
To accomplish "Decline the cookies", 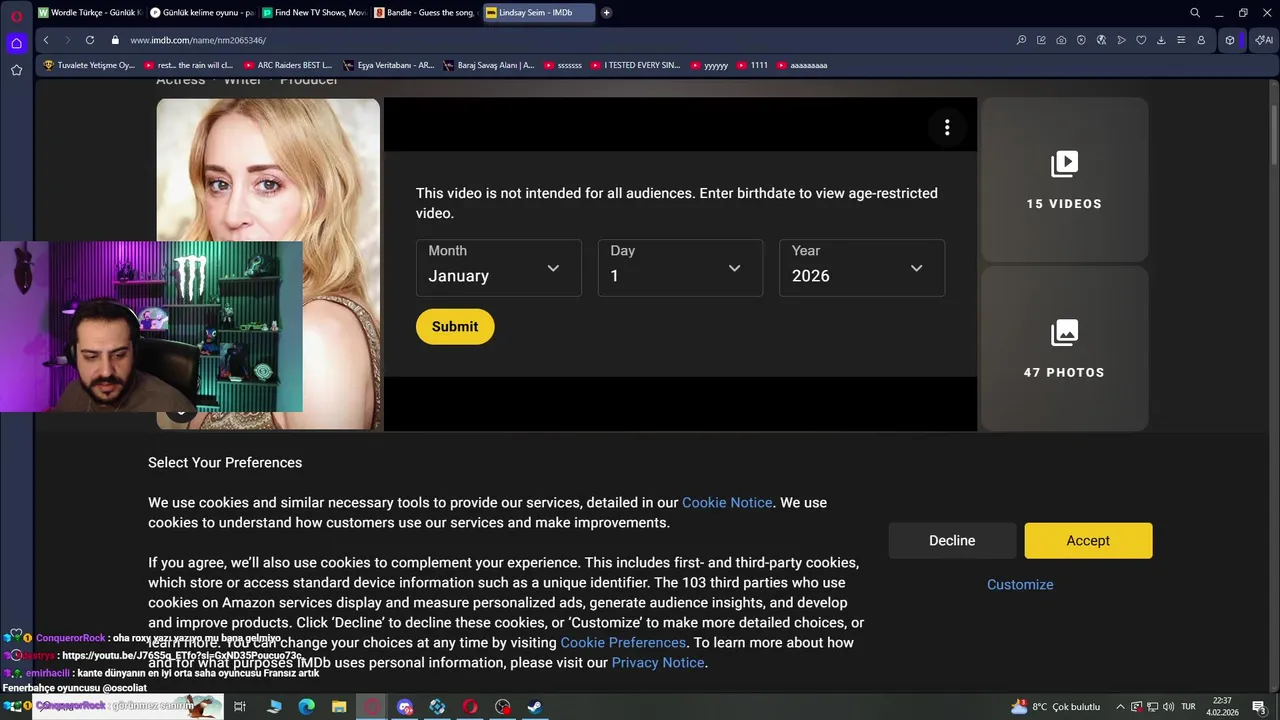I will tap(952, 541).
